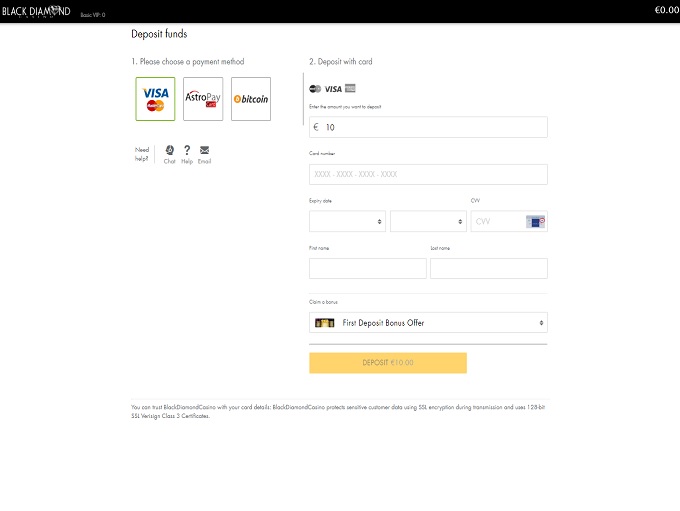Click the Last name text box
This screenshot has height=511, width=680.
(x=488, y=268)
